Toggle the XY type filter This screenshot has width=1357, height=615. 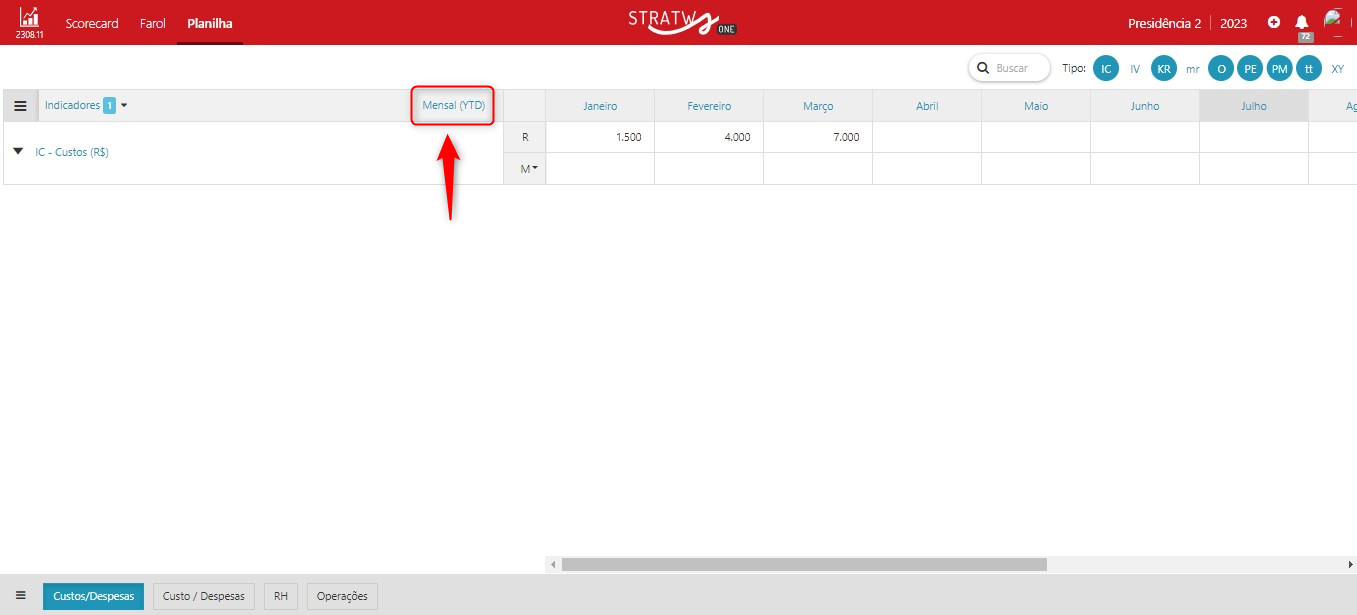(1337, 68)
